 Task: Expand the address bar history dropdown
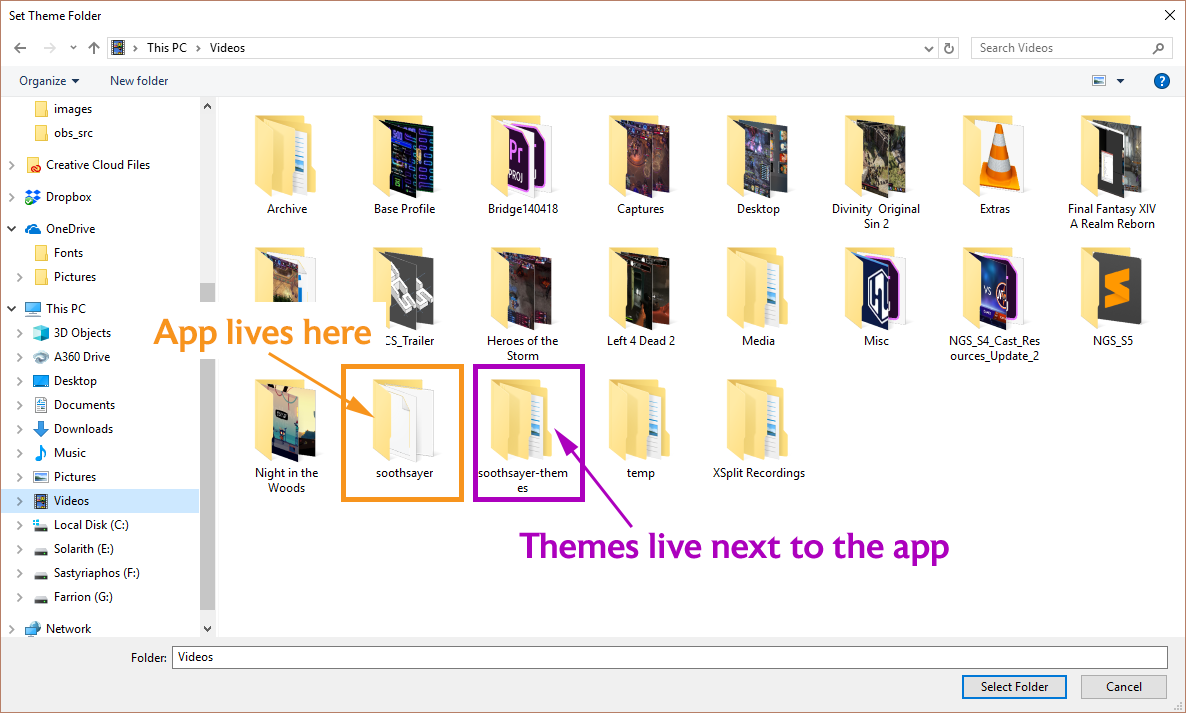pyautogui.click(x=929, y=48)
